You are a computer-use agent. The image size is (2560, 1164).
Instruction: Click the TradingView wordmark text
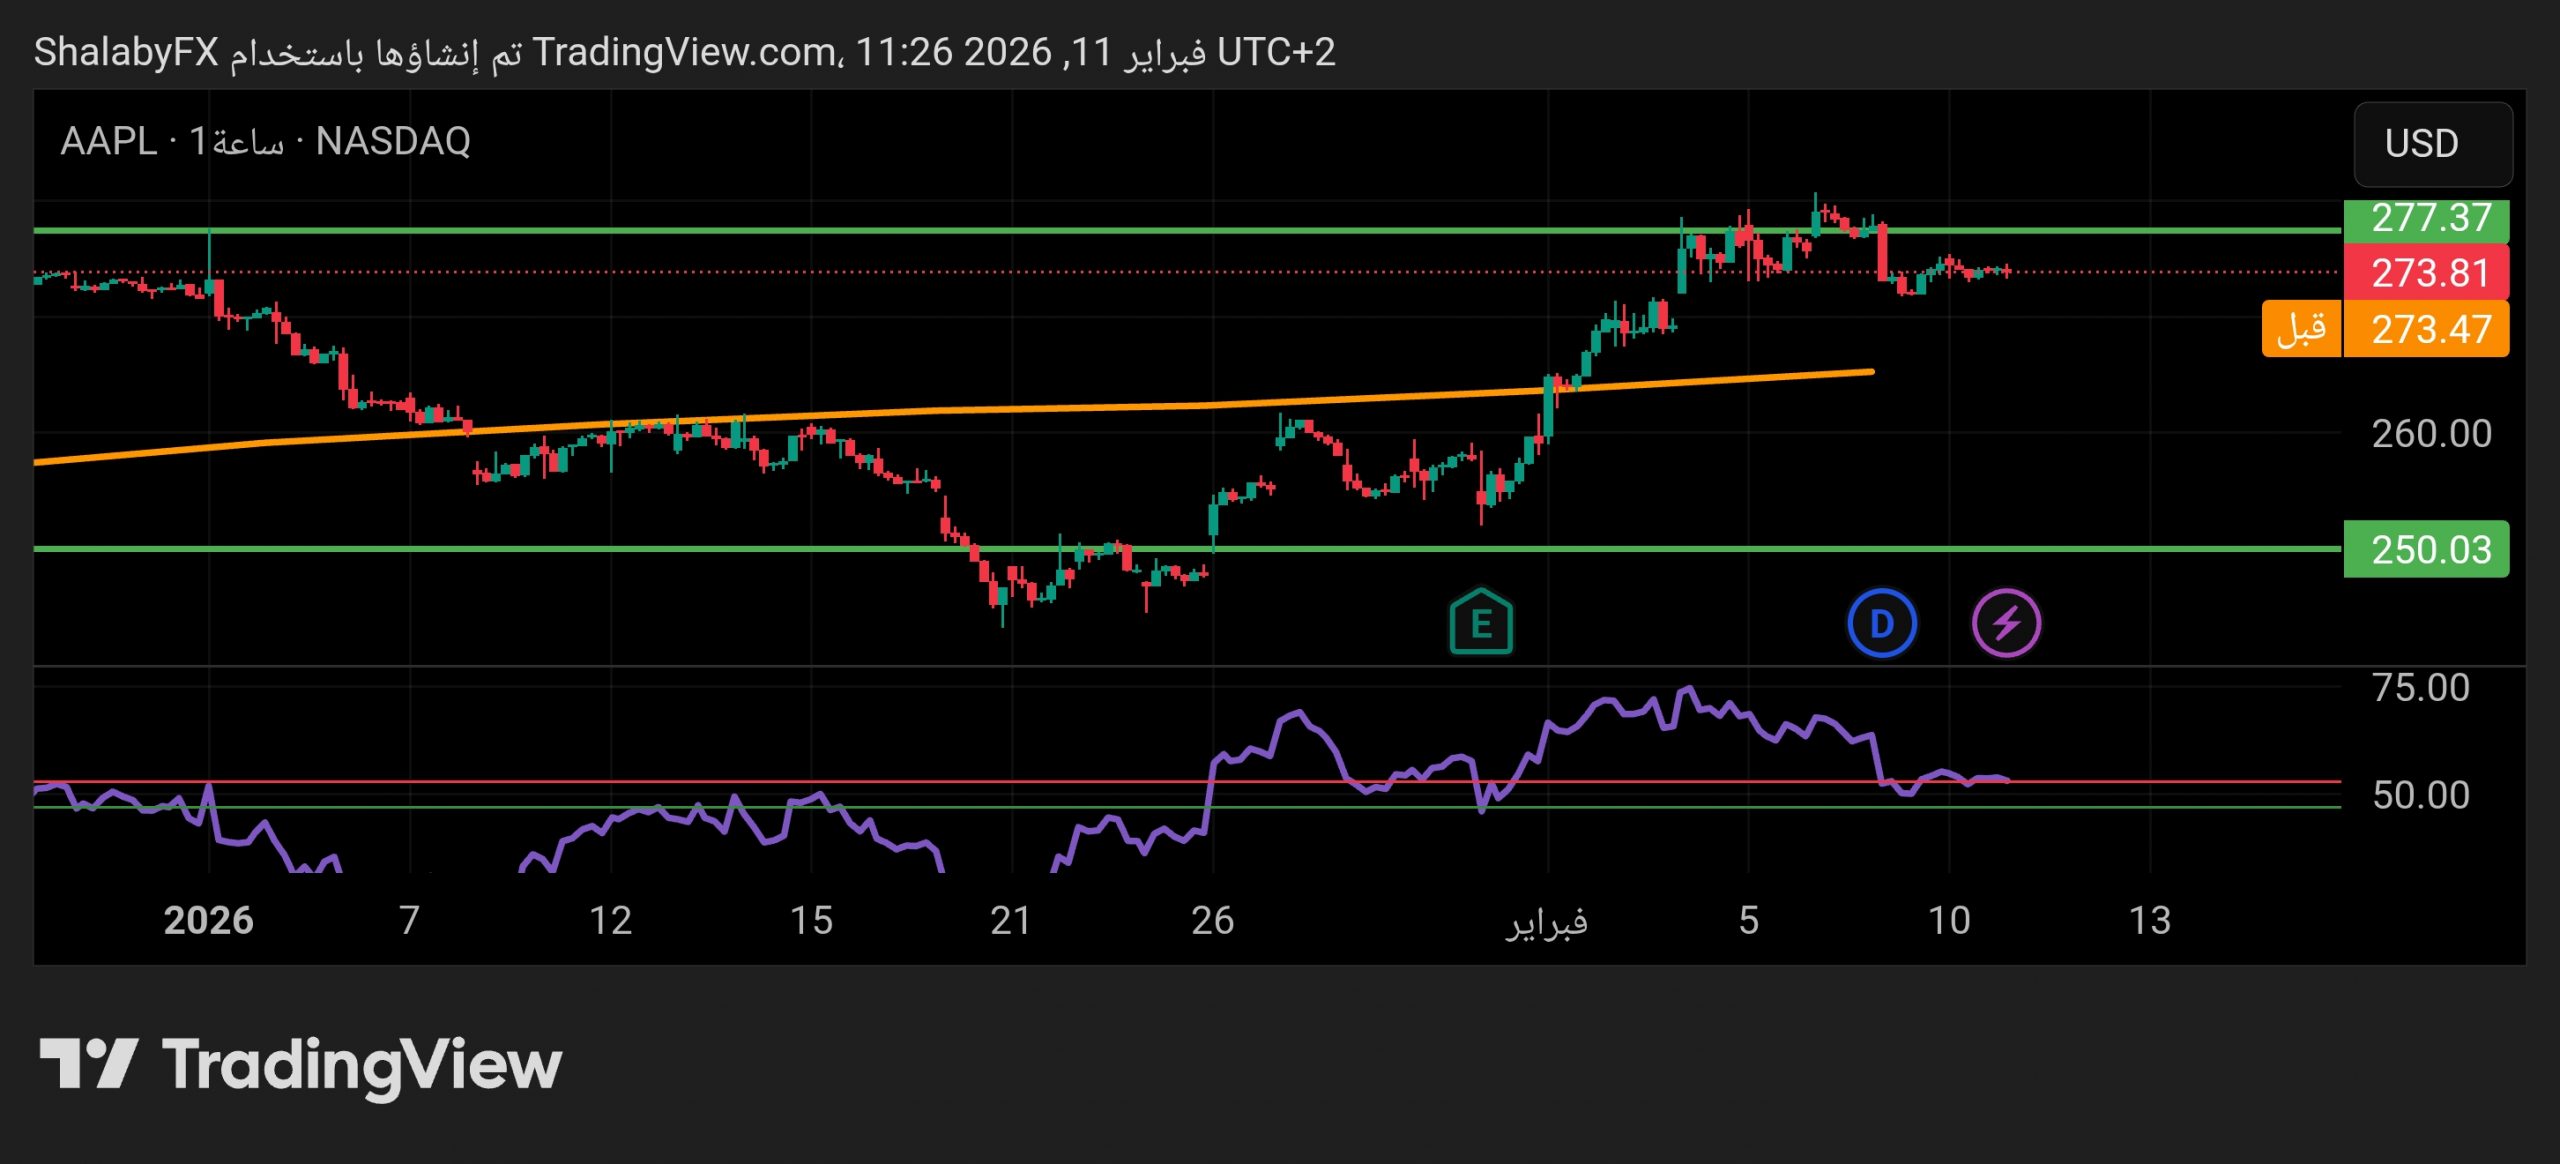362,1065
